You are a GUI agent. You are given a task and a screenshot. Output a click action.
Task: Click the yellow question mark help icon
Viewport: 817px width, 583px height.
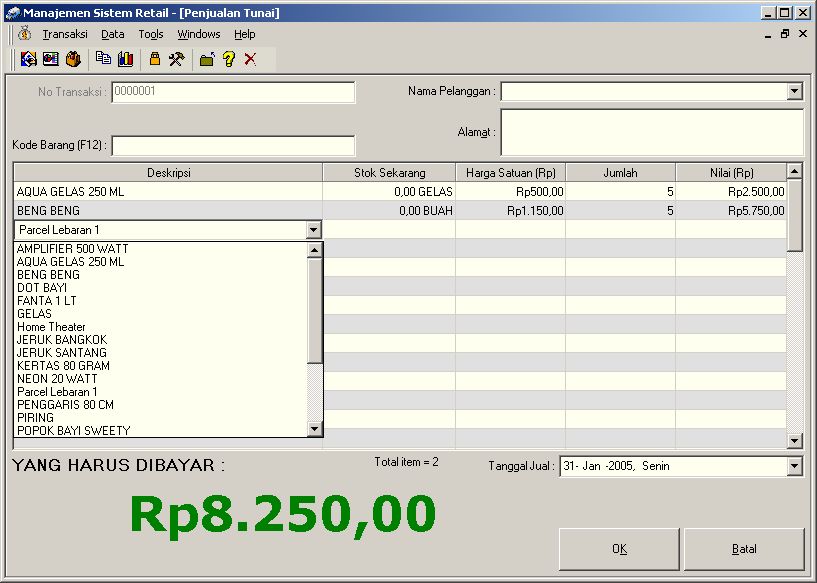tap(229, 59)
